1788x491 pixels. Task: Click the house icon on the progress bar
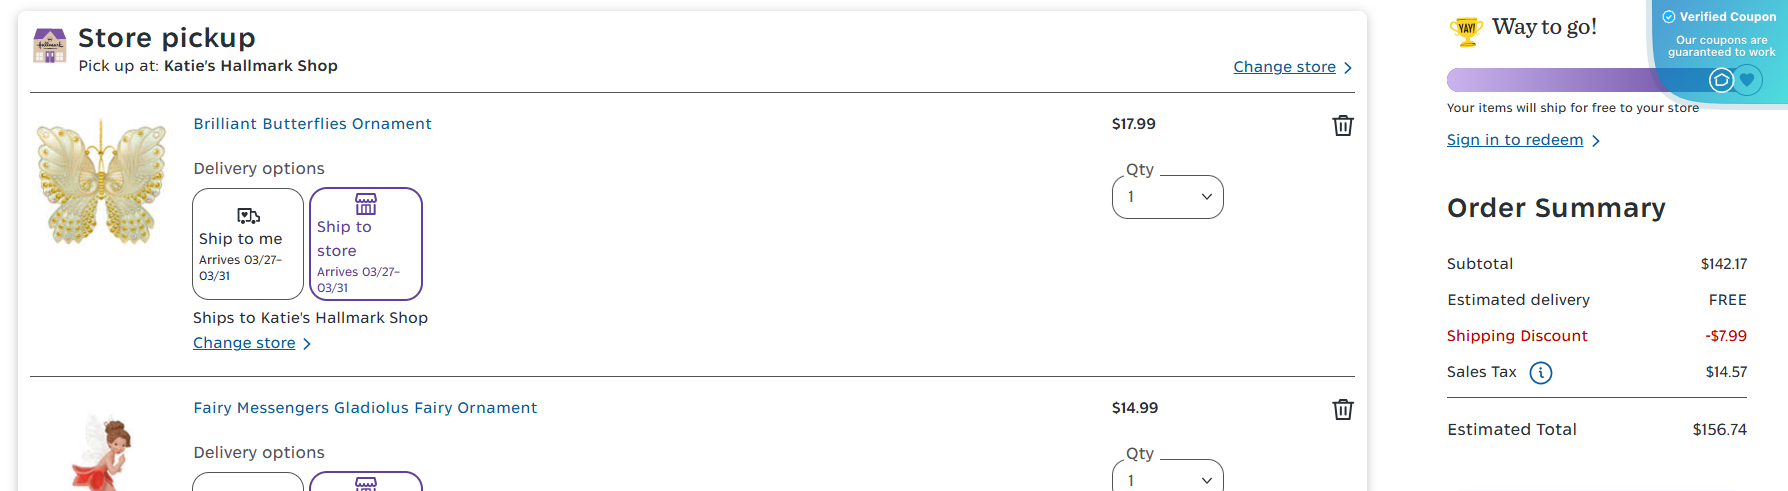[x=1721, y=80]
